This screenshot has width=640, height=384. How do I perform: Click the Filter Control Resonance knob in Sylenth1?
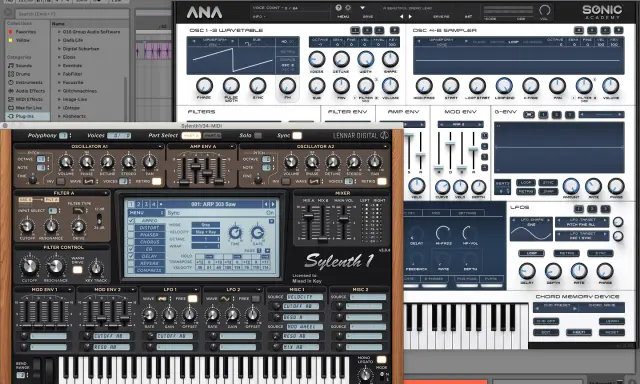[56, 266]
